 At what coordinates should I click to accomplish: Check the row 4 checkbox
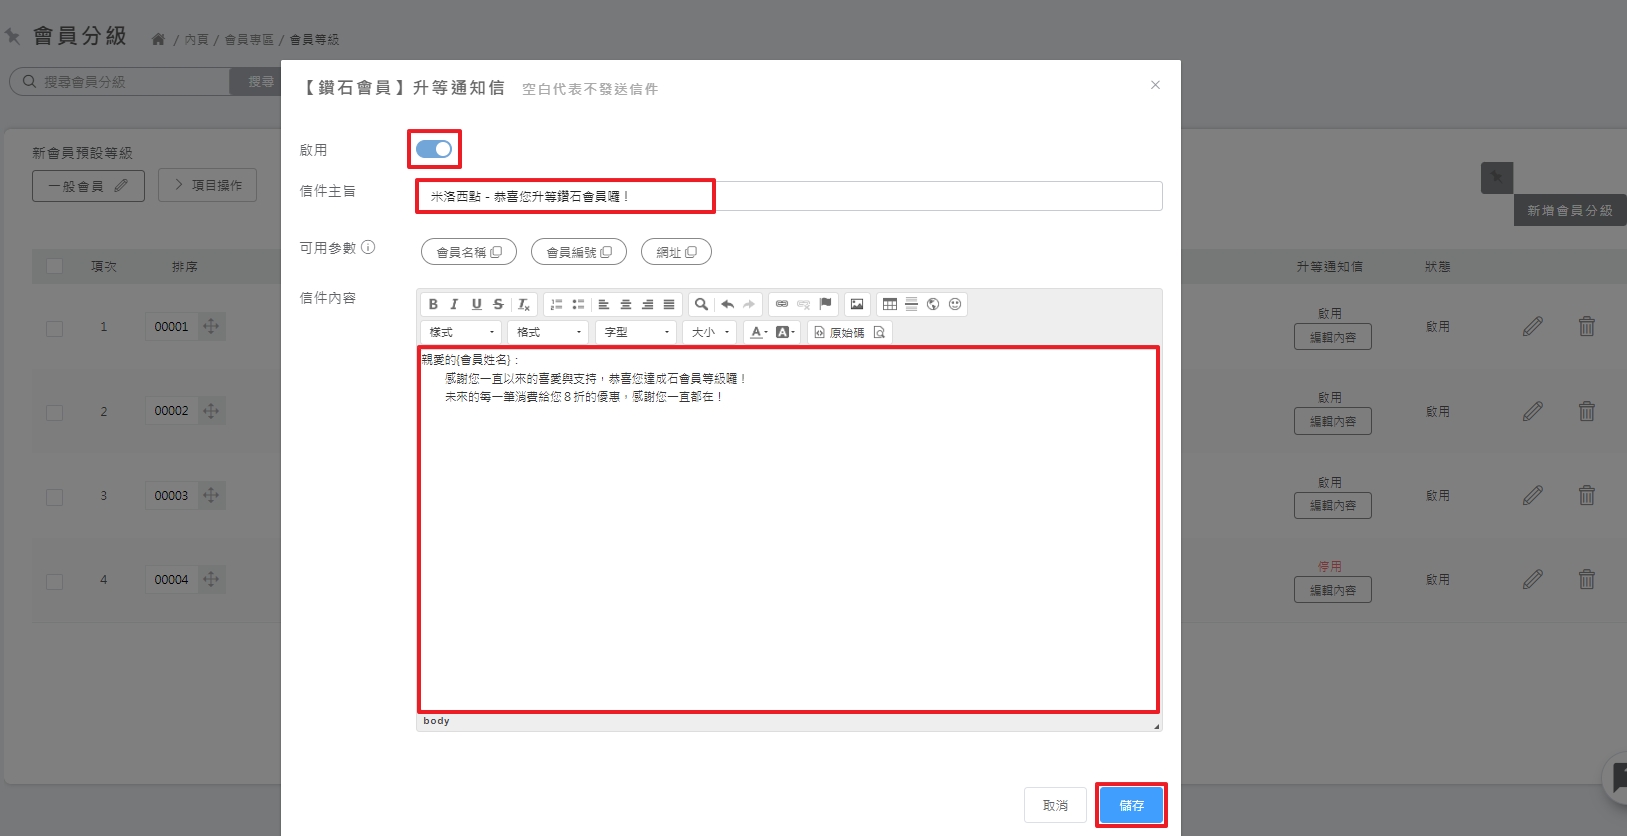point(54,581)
